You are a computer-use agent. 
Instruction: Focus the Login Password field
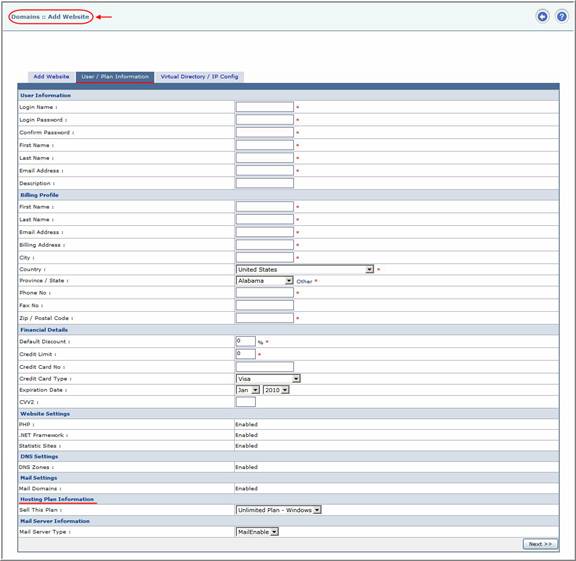[264, 120]
